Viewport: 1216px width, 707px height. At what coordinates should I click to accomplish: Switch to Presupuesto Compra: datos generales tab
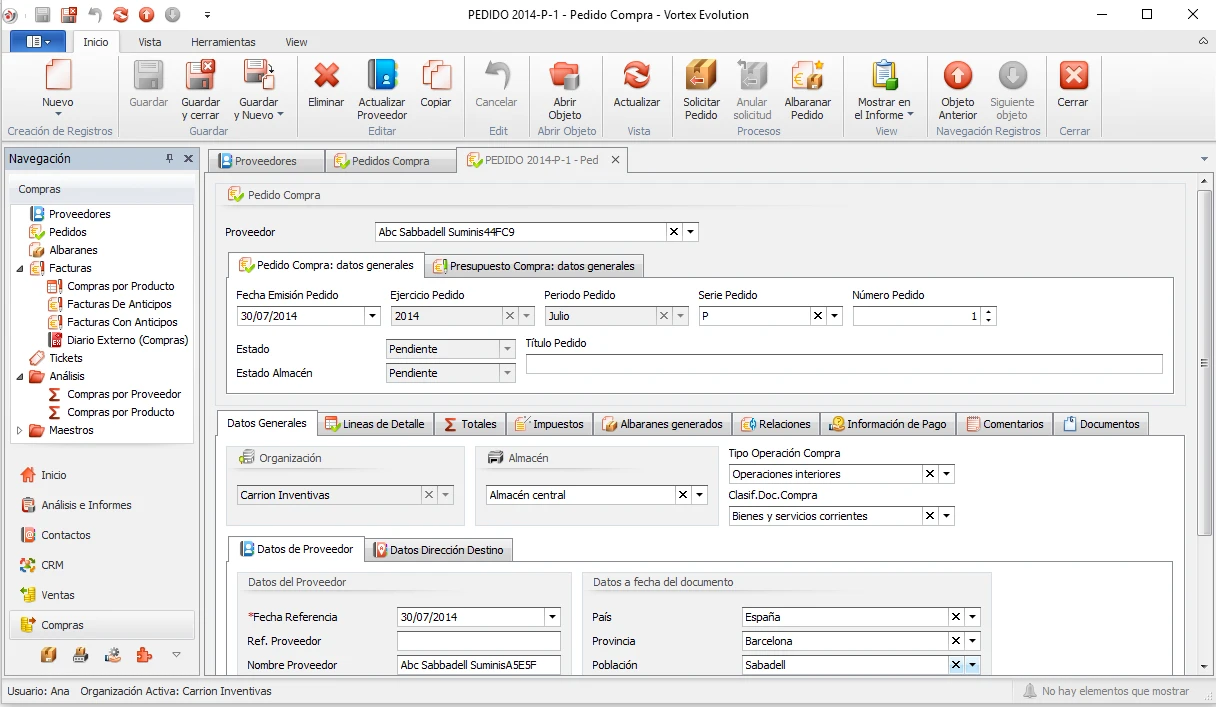coord(534,266)
